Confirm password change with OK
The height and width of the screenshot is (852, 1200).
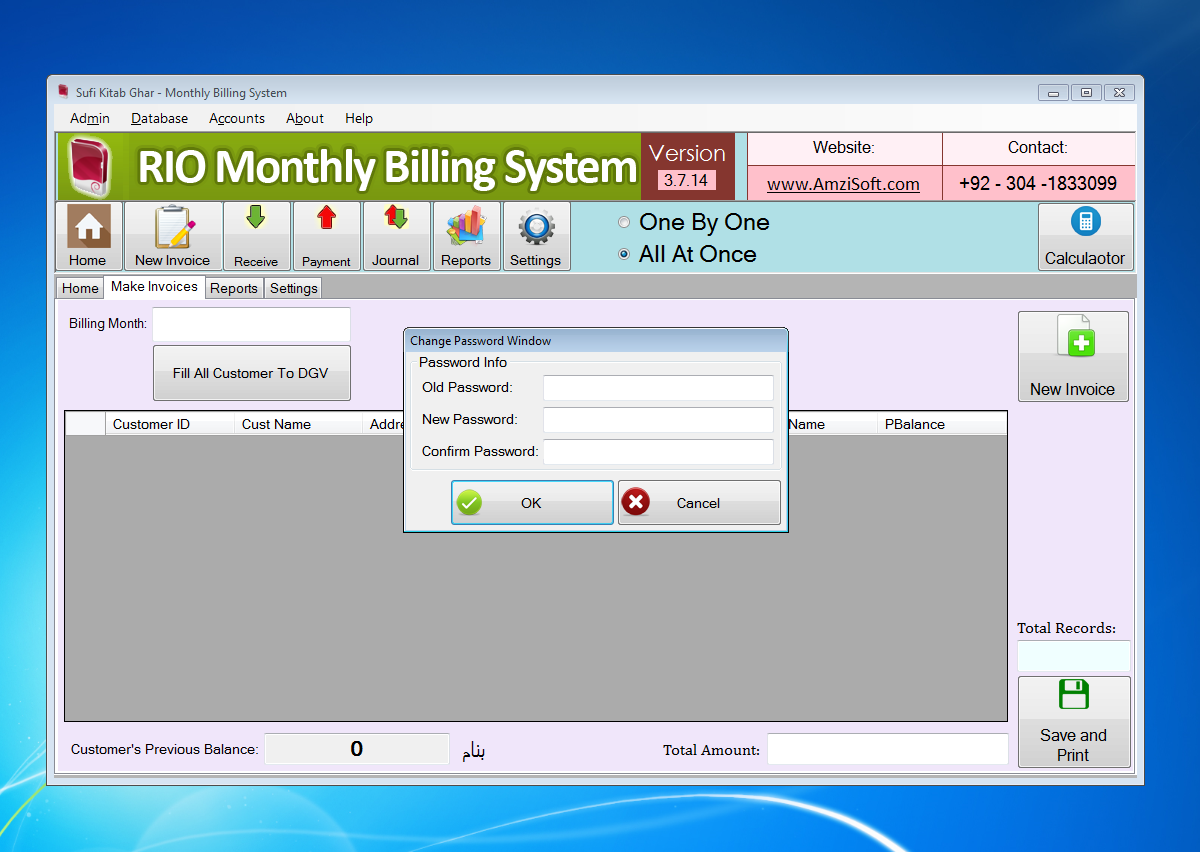531,502
